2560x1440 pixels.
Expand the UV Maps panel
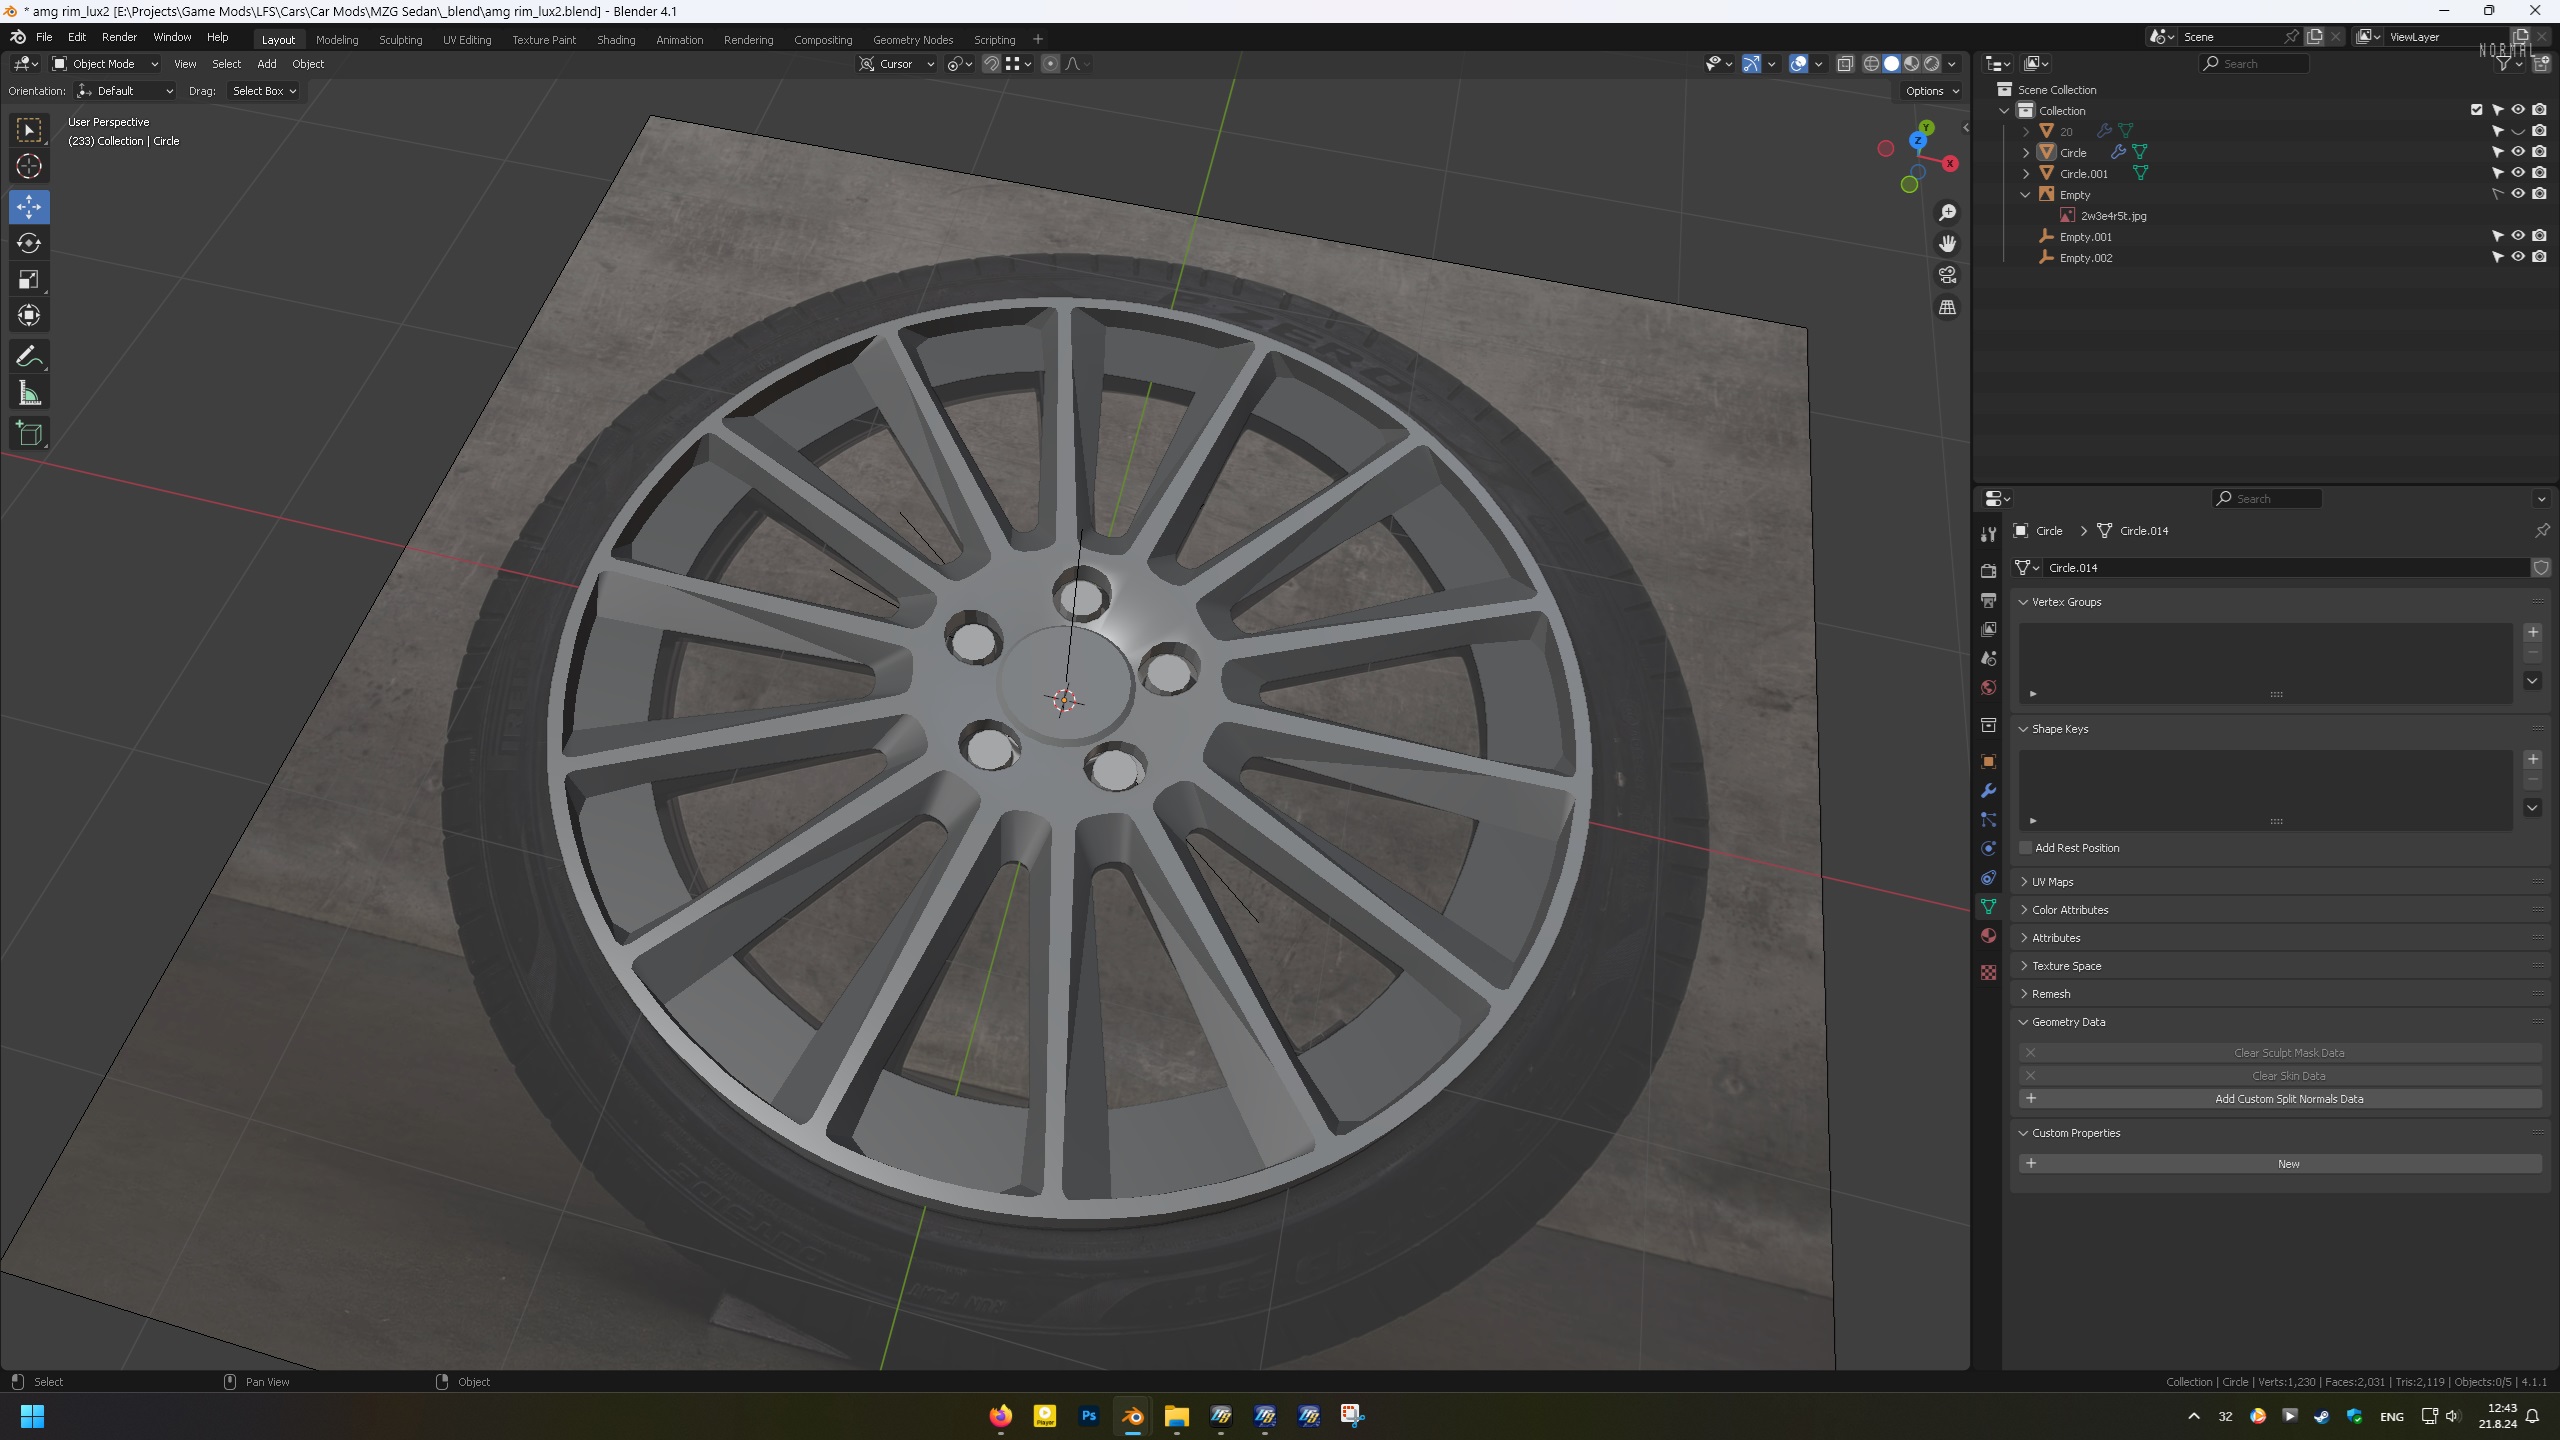[2052, 882]
